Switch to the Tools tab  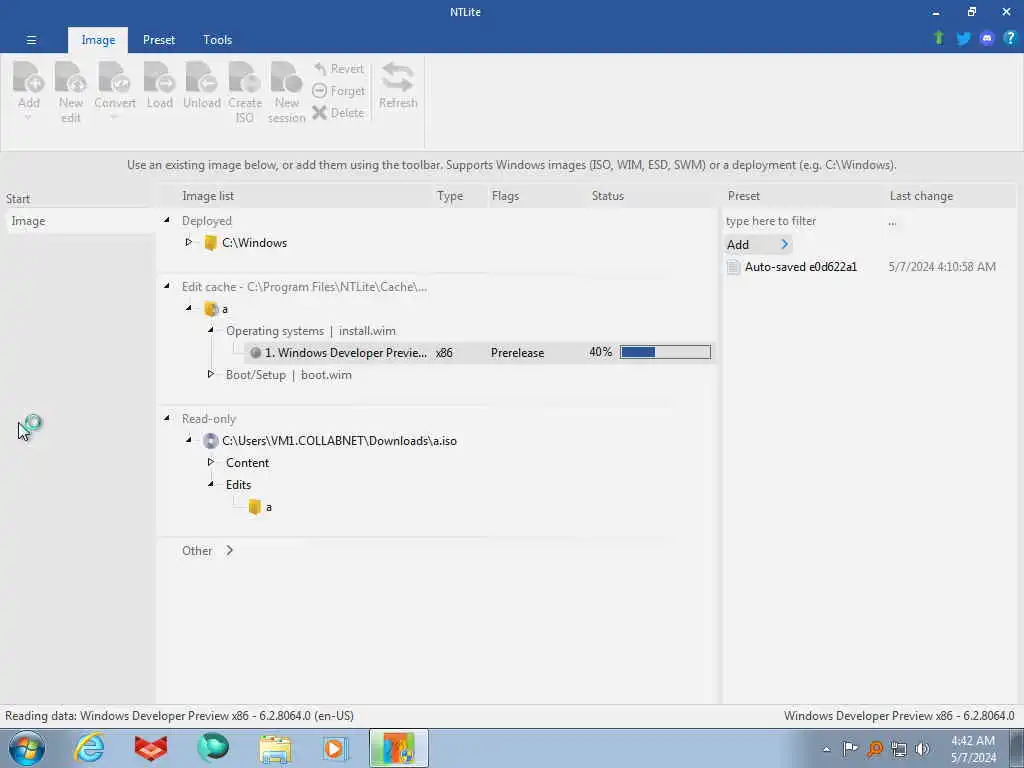pyautogui.click(x=217, y=40)
